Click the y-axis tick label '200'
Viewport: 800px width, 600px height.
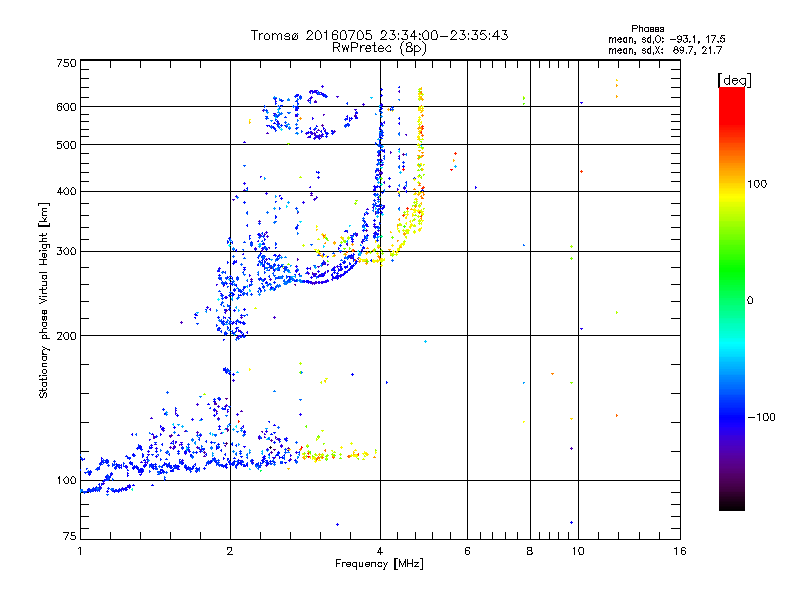(x=66, y=336)
